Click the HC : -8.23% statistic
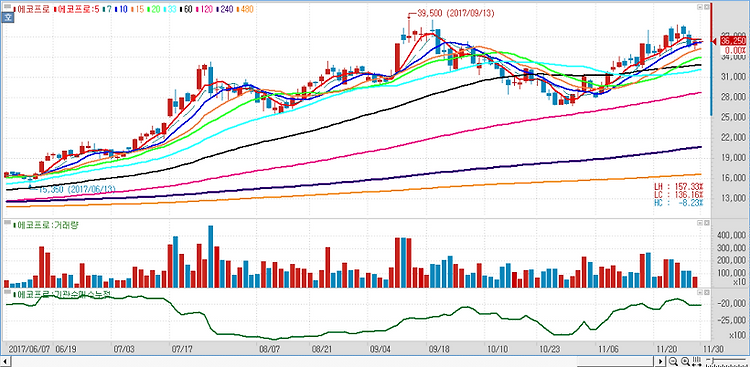750x367 pixels. click(x=678, y=203)
